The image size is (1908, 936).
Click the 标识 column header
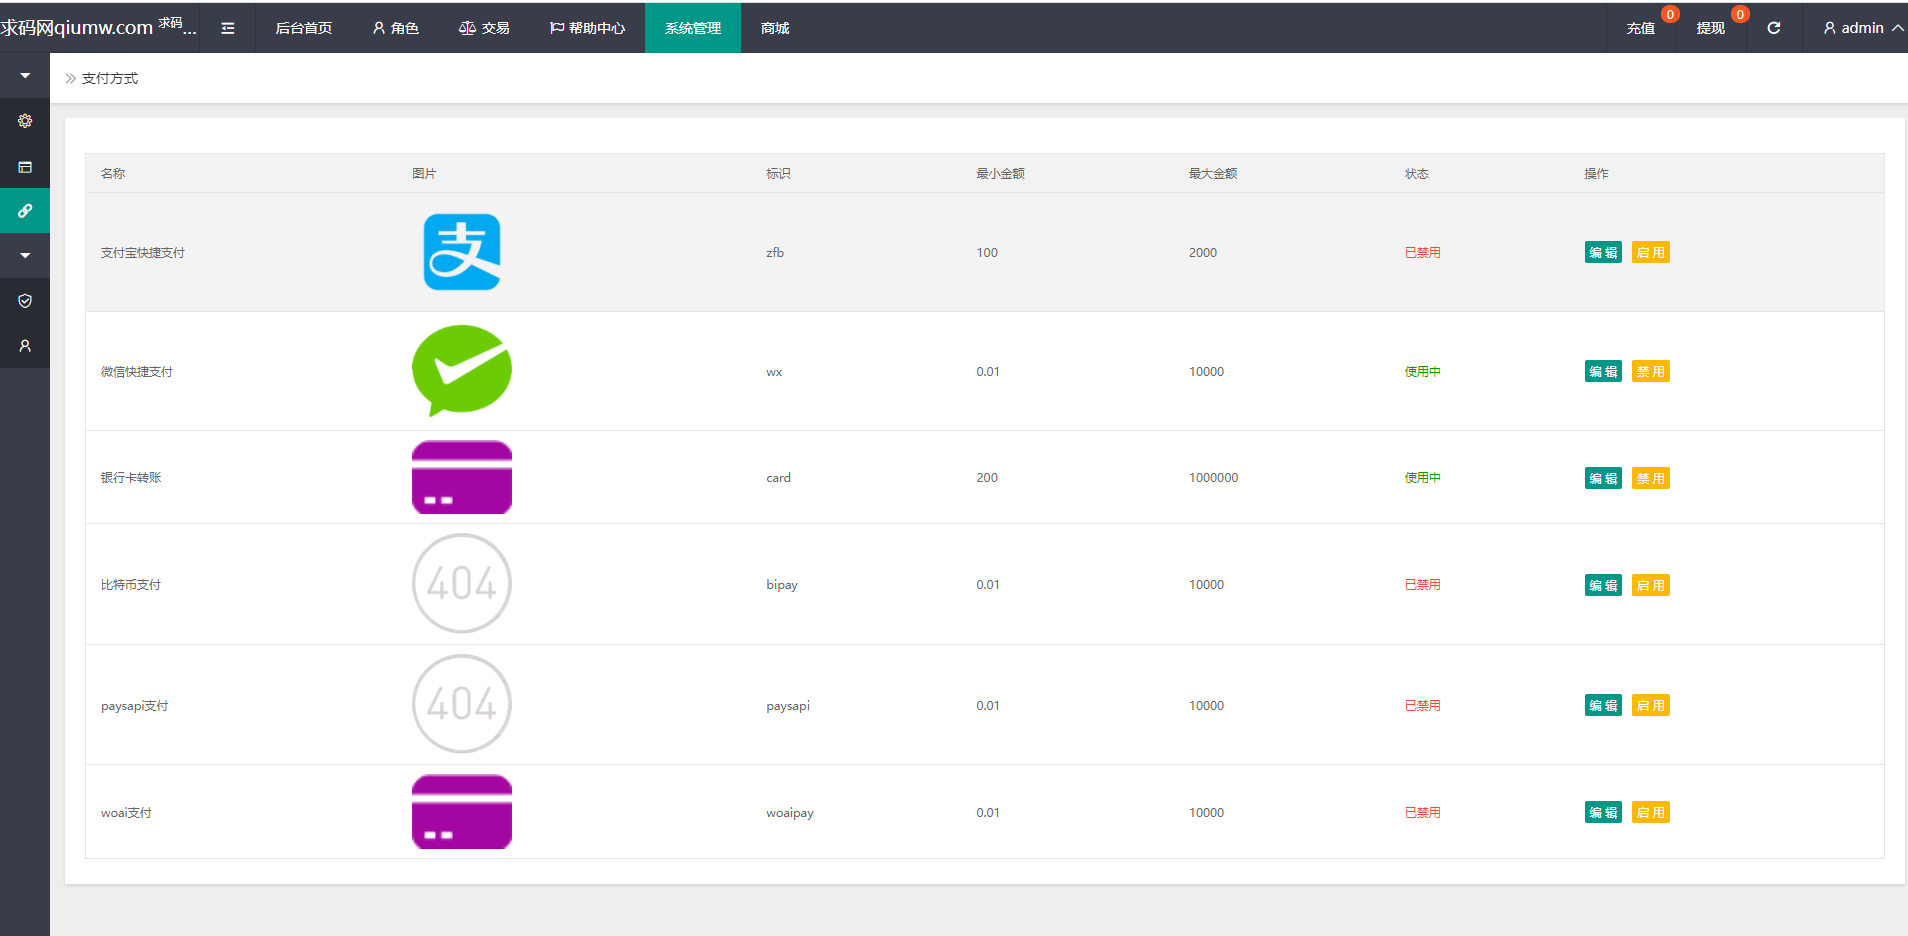point(779,173)
